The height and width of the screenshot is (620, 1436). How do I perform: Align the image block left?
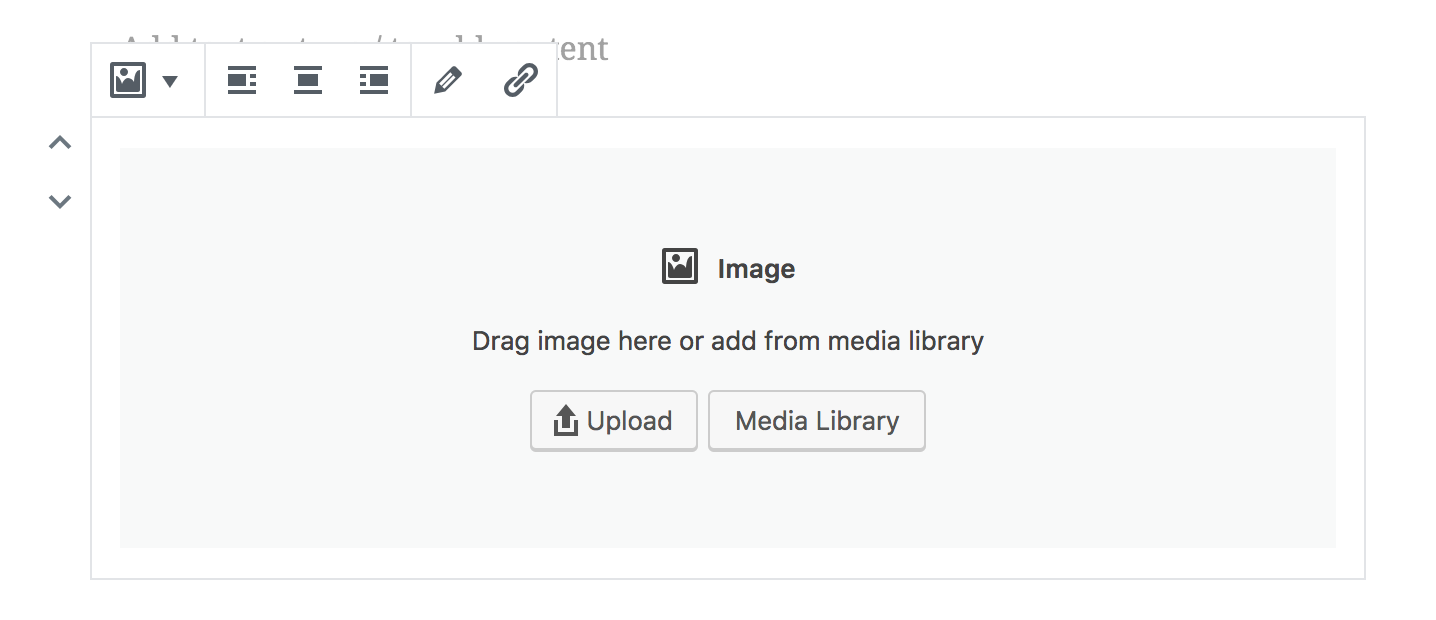coord(242,80)
